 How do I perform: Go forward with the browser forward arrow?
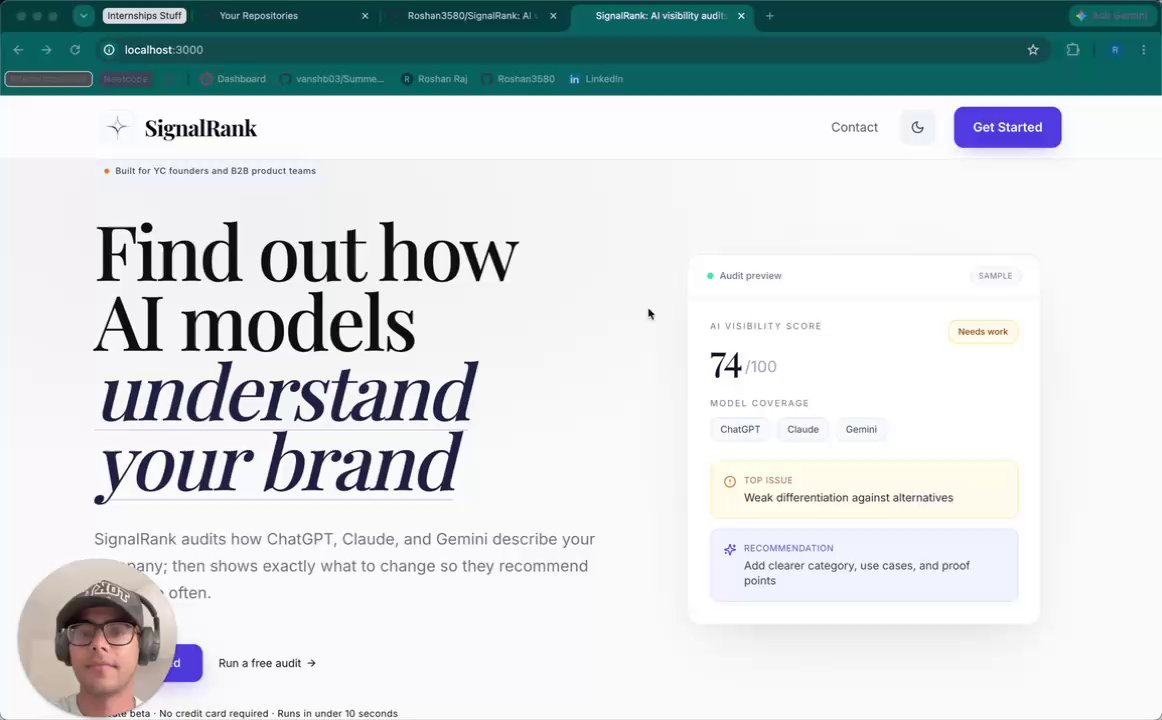(x=47, y=50)
